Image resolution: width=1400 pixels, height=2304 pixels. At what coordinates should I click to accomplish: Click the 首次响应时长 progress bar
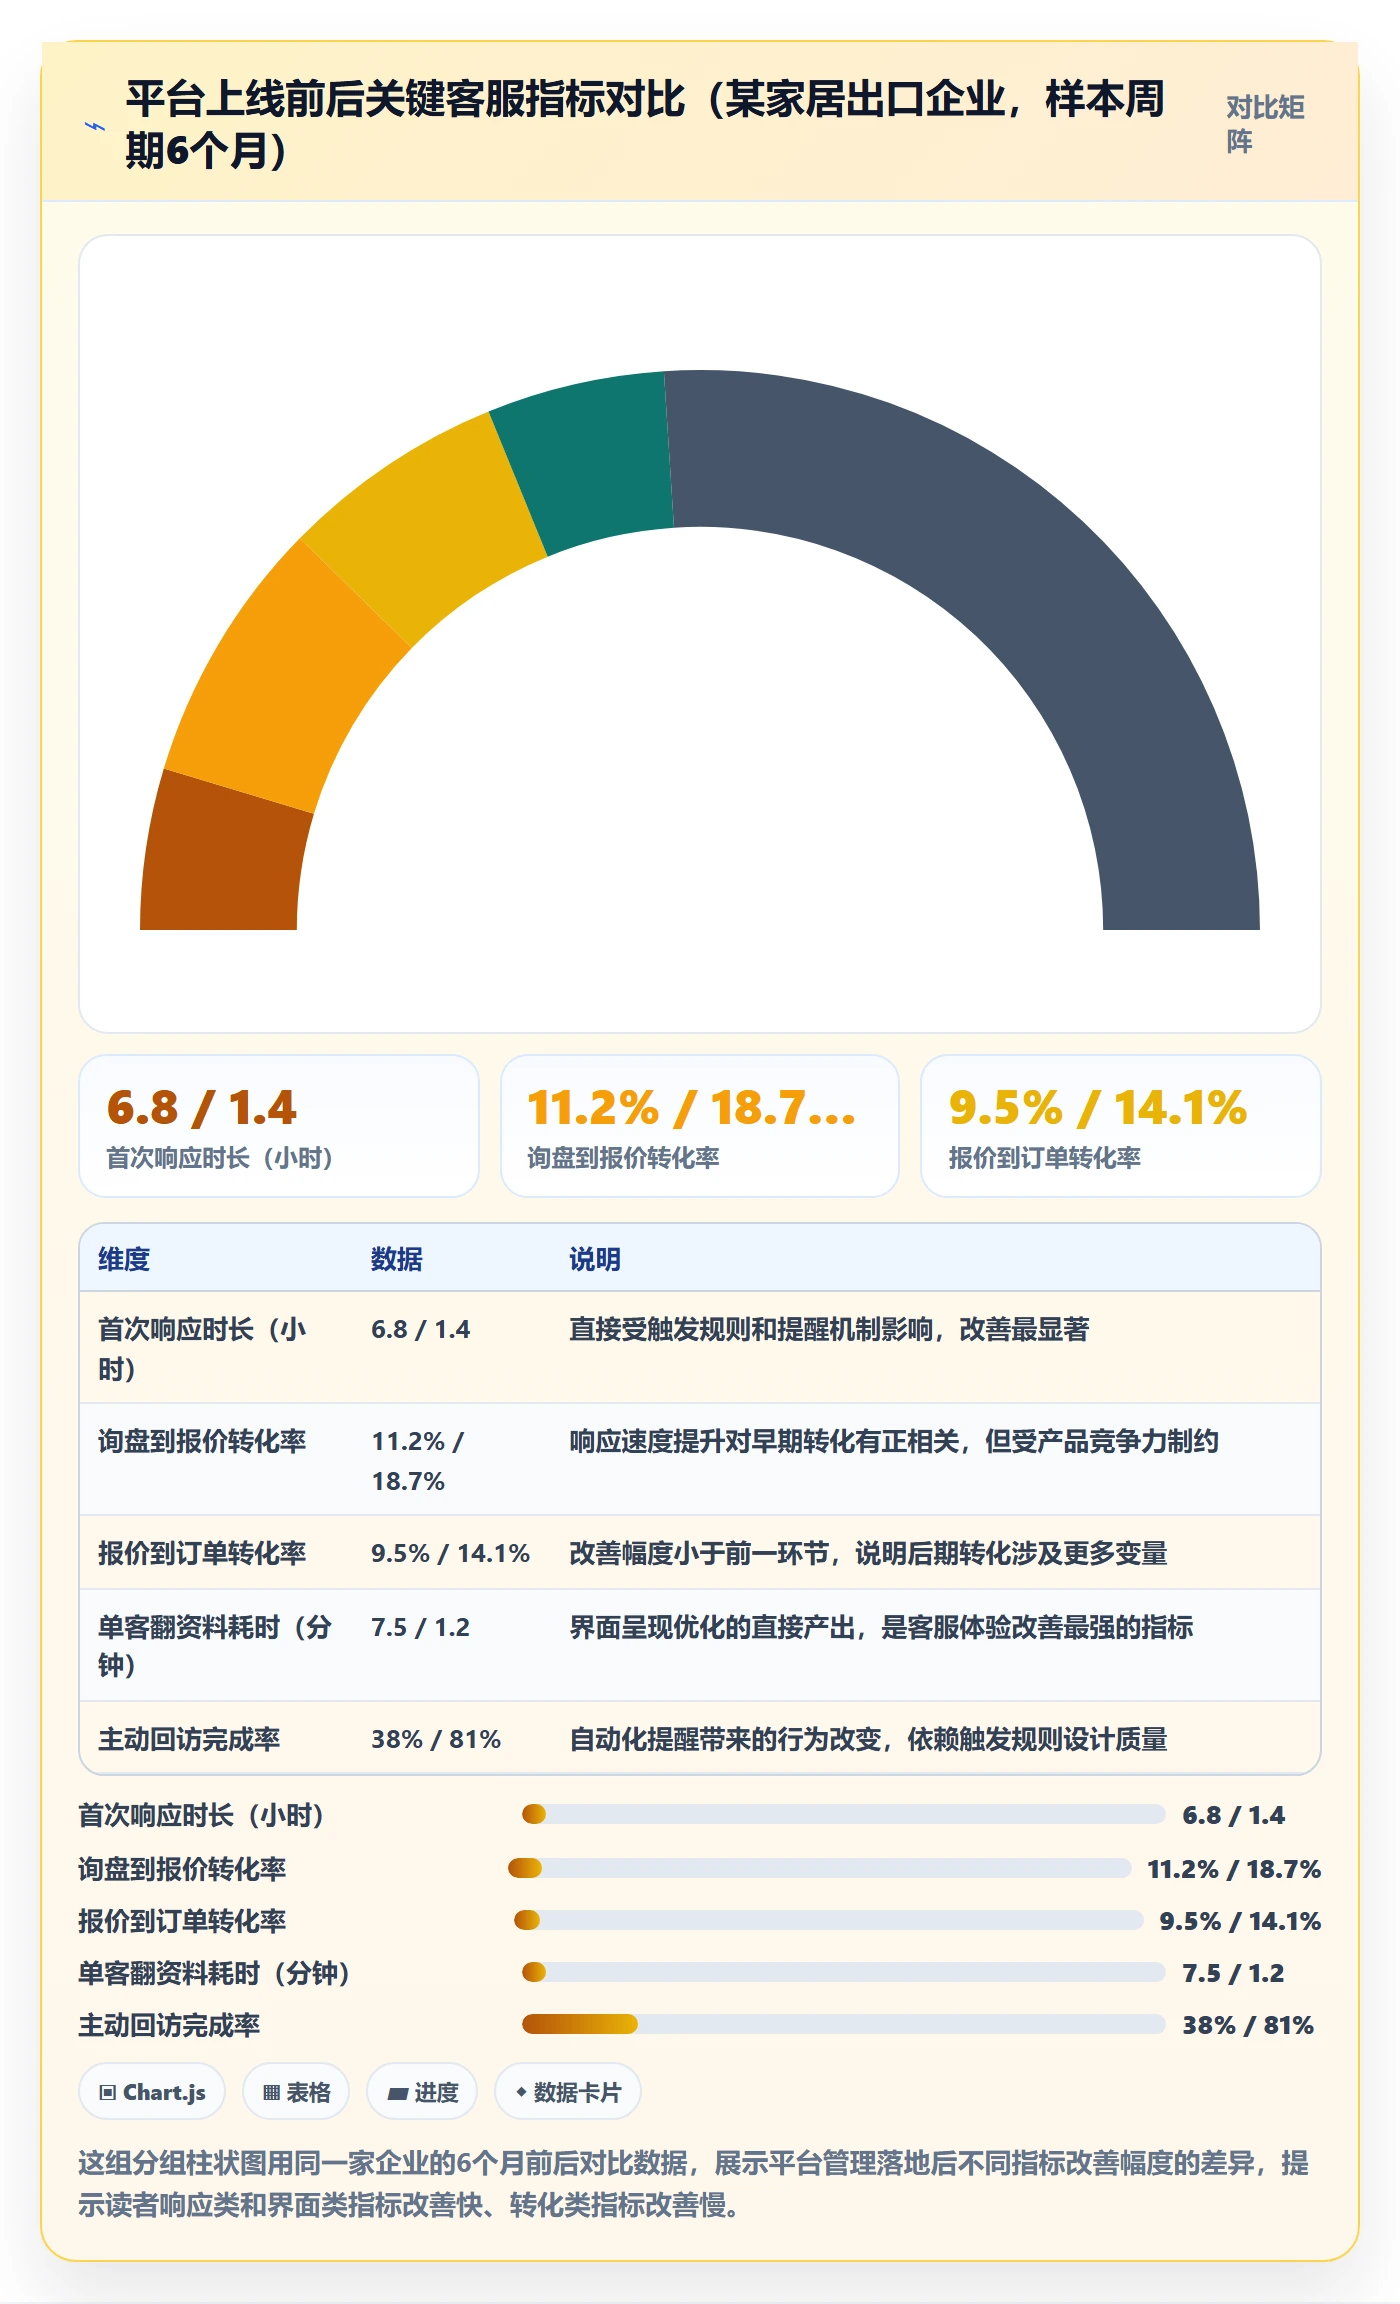[844, 1814]
